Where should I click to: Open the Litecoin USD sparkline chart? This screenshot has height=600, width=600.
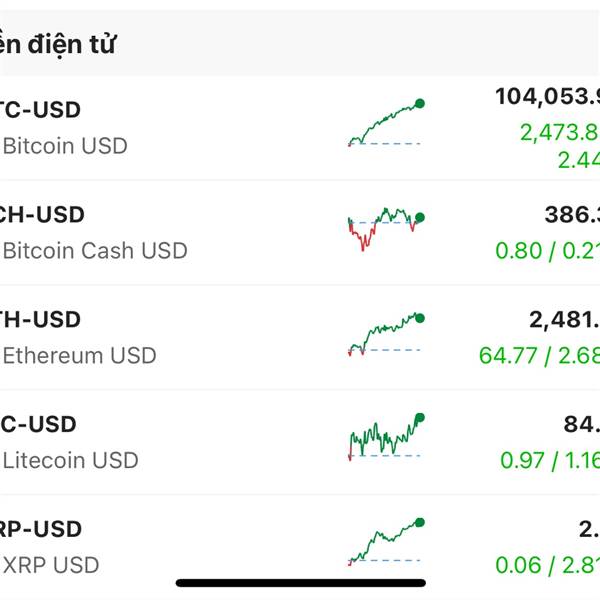coord(386,437)
